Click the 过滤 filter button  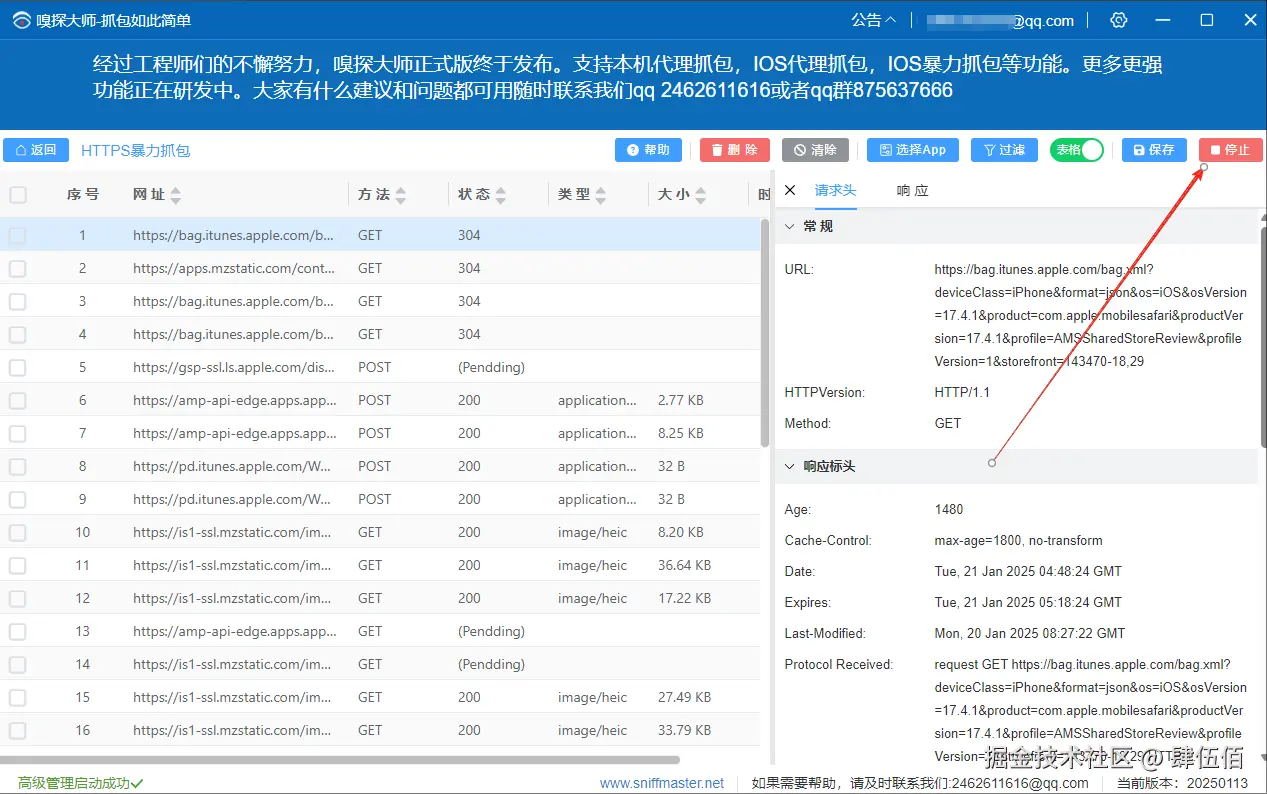1004,150
